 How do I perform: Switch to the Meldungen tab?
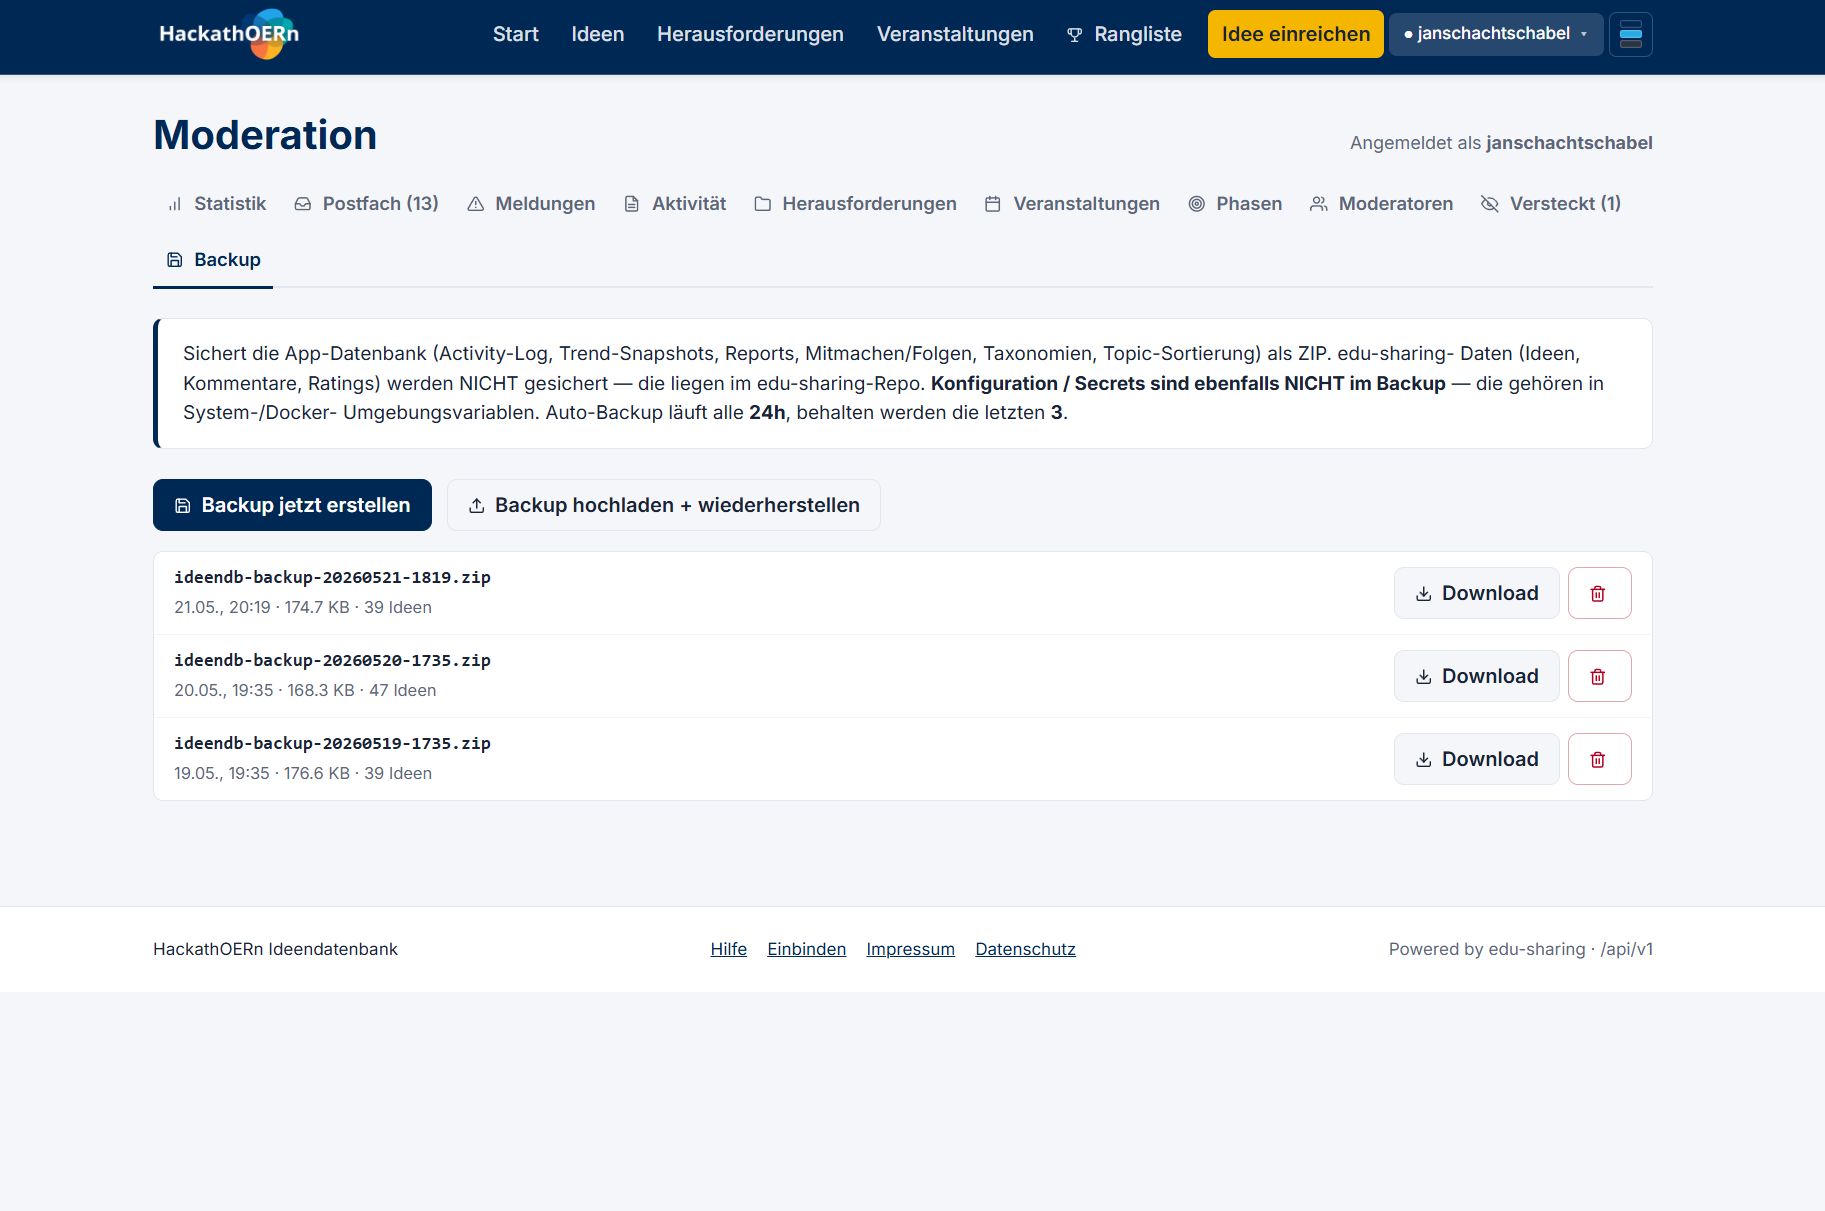click(x=531, y=204)
